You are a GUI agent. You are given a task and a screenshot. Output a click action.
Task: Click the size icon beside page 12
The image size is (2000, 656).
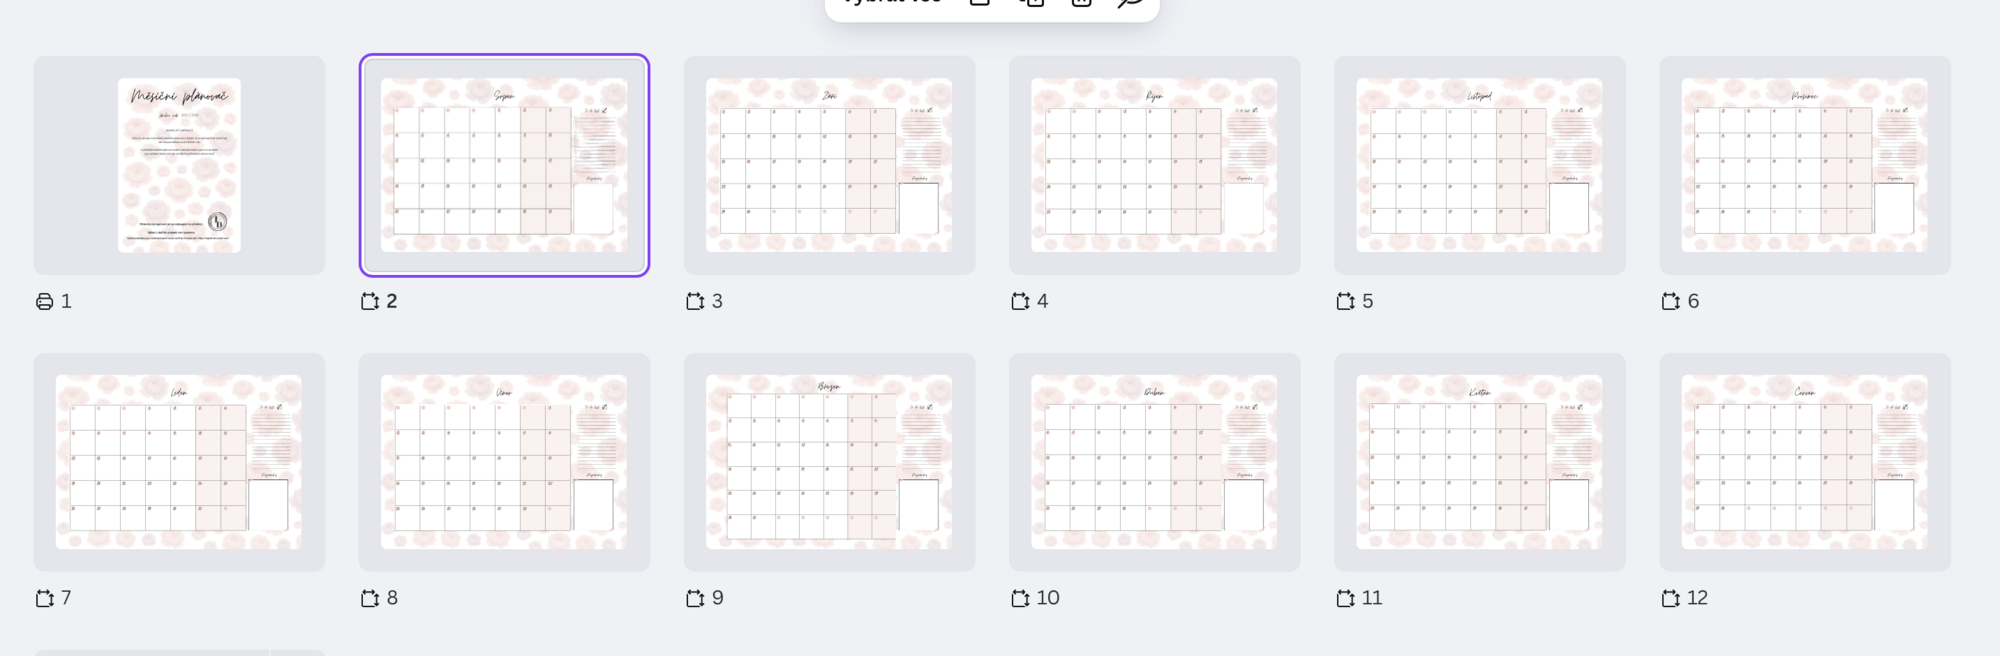[1670, 598]
